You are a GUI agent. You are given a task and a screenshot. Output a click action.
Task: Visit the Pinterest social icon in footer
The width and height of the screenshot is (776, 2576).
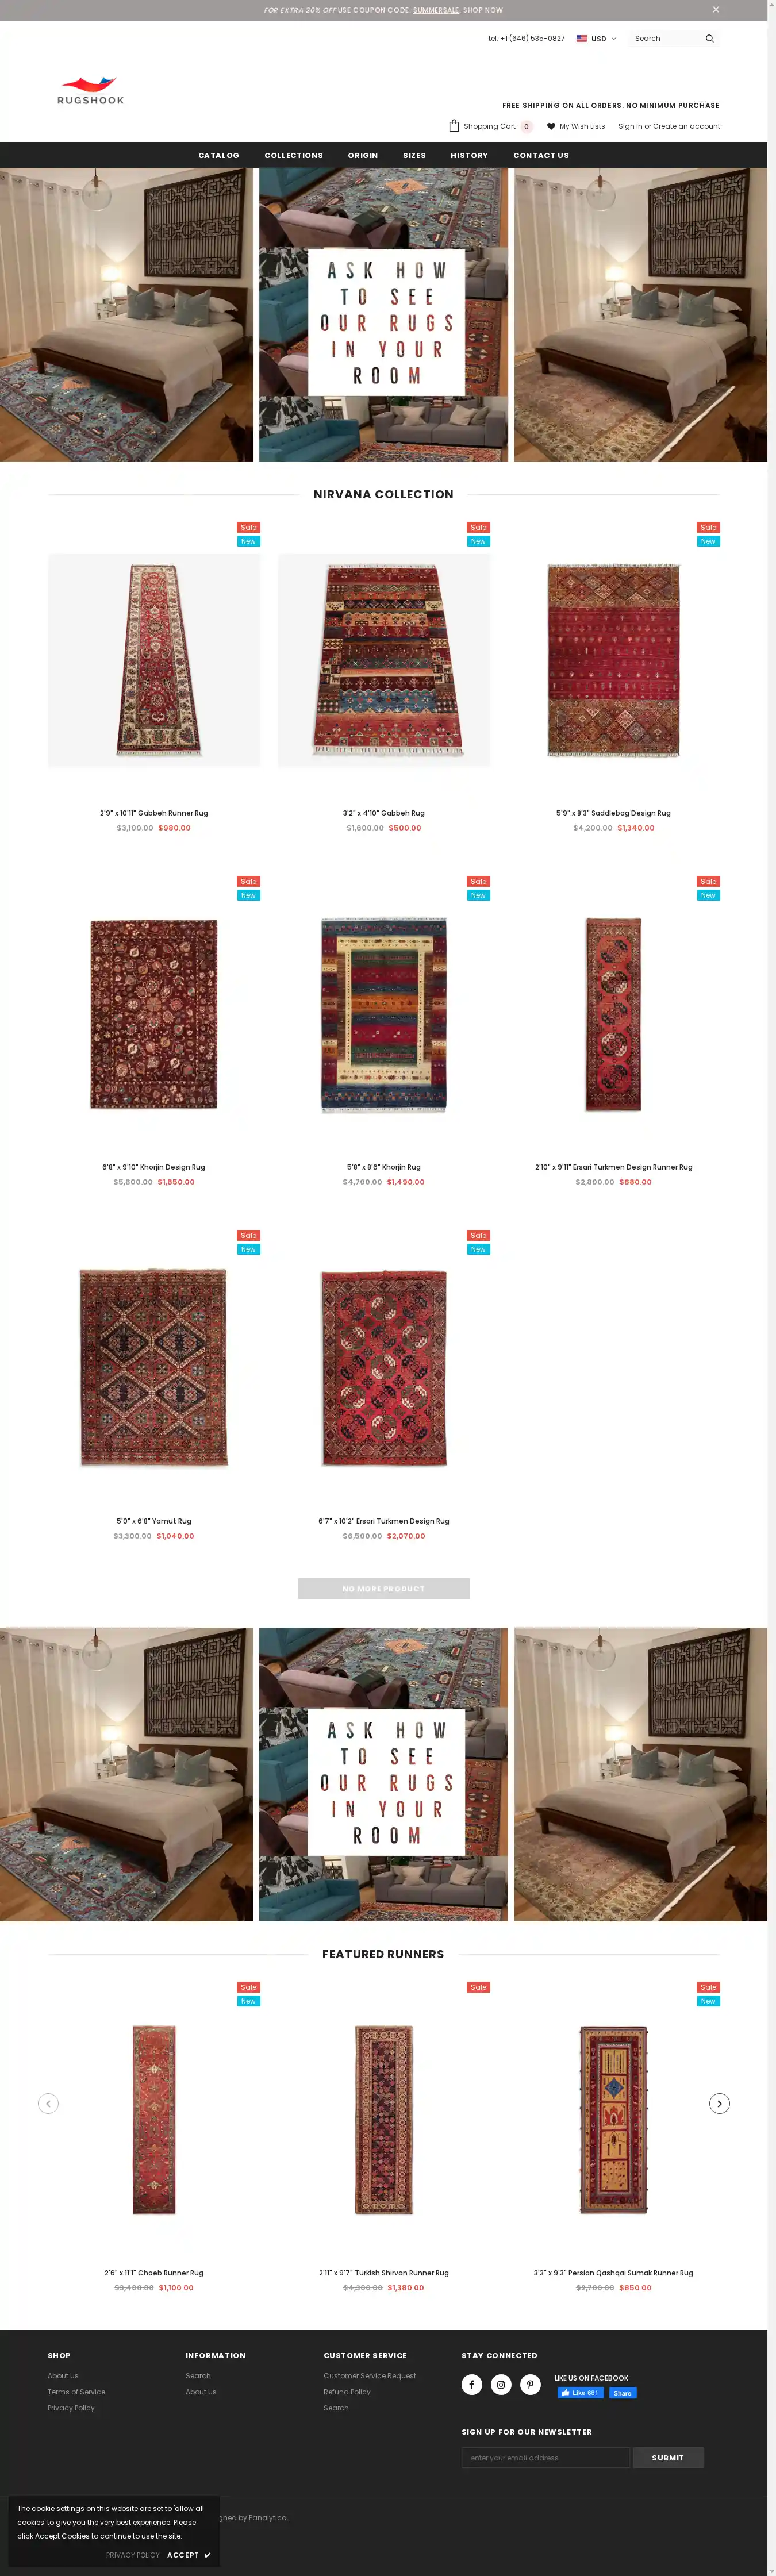pos(531,2384)
